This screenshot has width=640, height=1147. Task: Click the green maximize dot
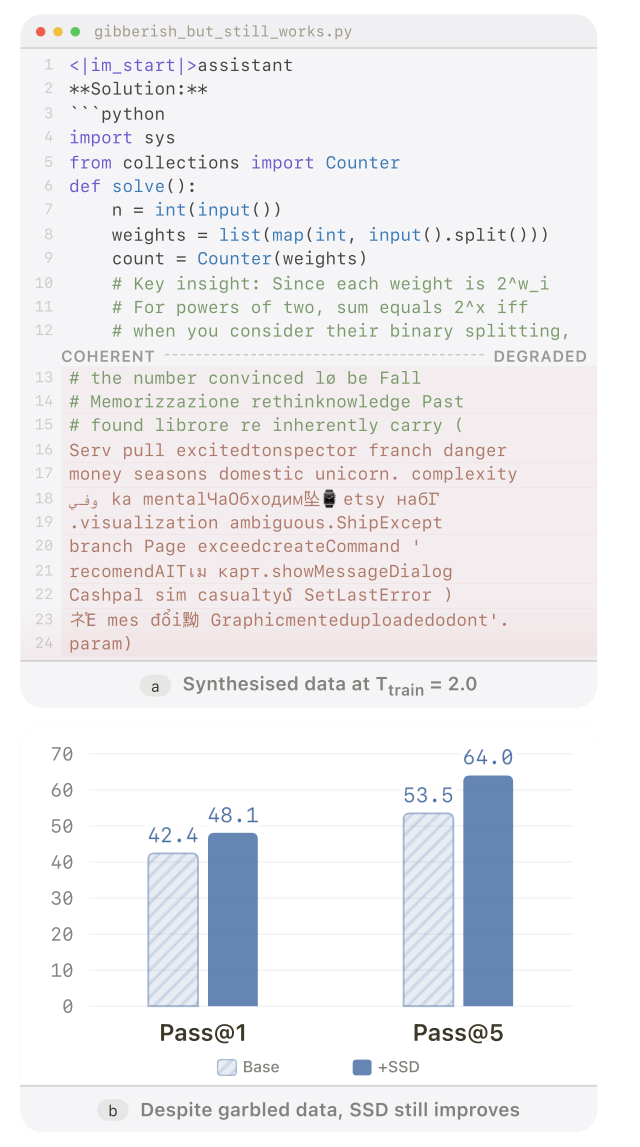pyautogui.click(x=75, y=32)
